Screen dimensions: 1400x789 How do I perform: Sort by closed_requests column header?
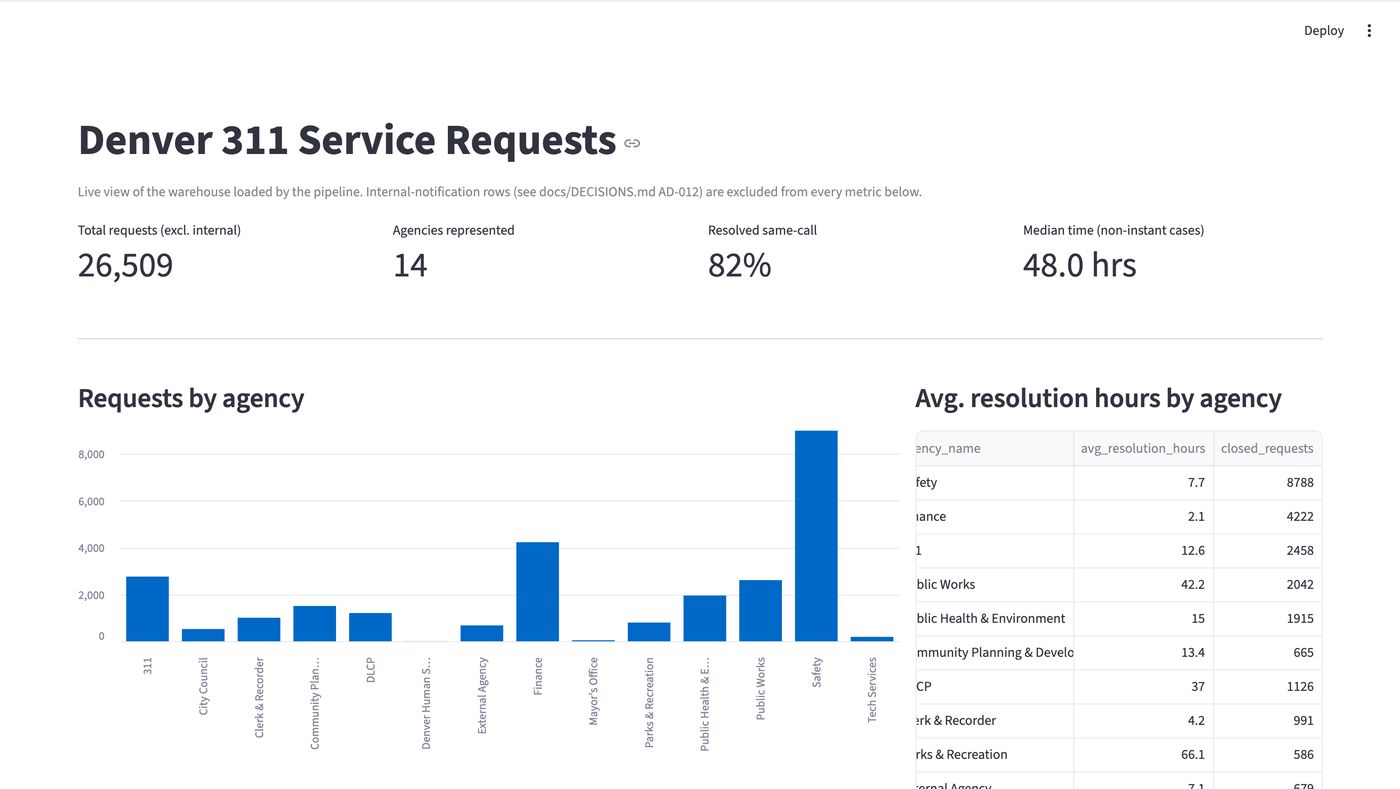(x=1267, y=448)
